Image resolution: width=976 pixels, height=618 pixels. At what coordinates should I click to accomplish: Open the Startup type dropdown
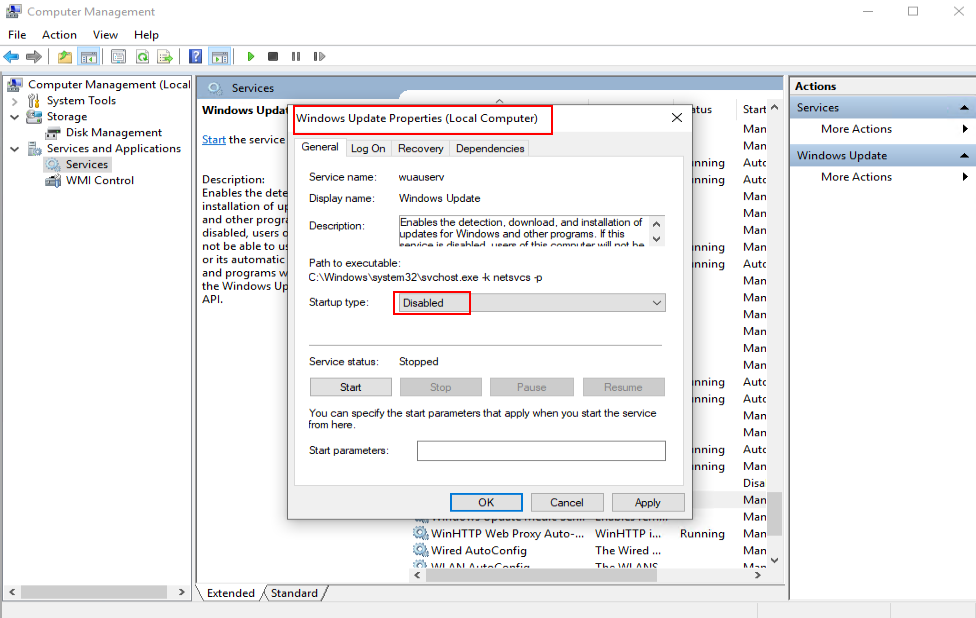point(532,303)
